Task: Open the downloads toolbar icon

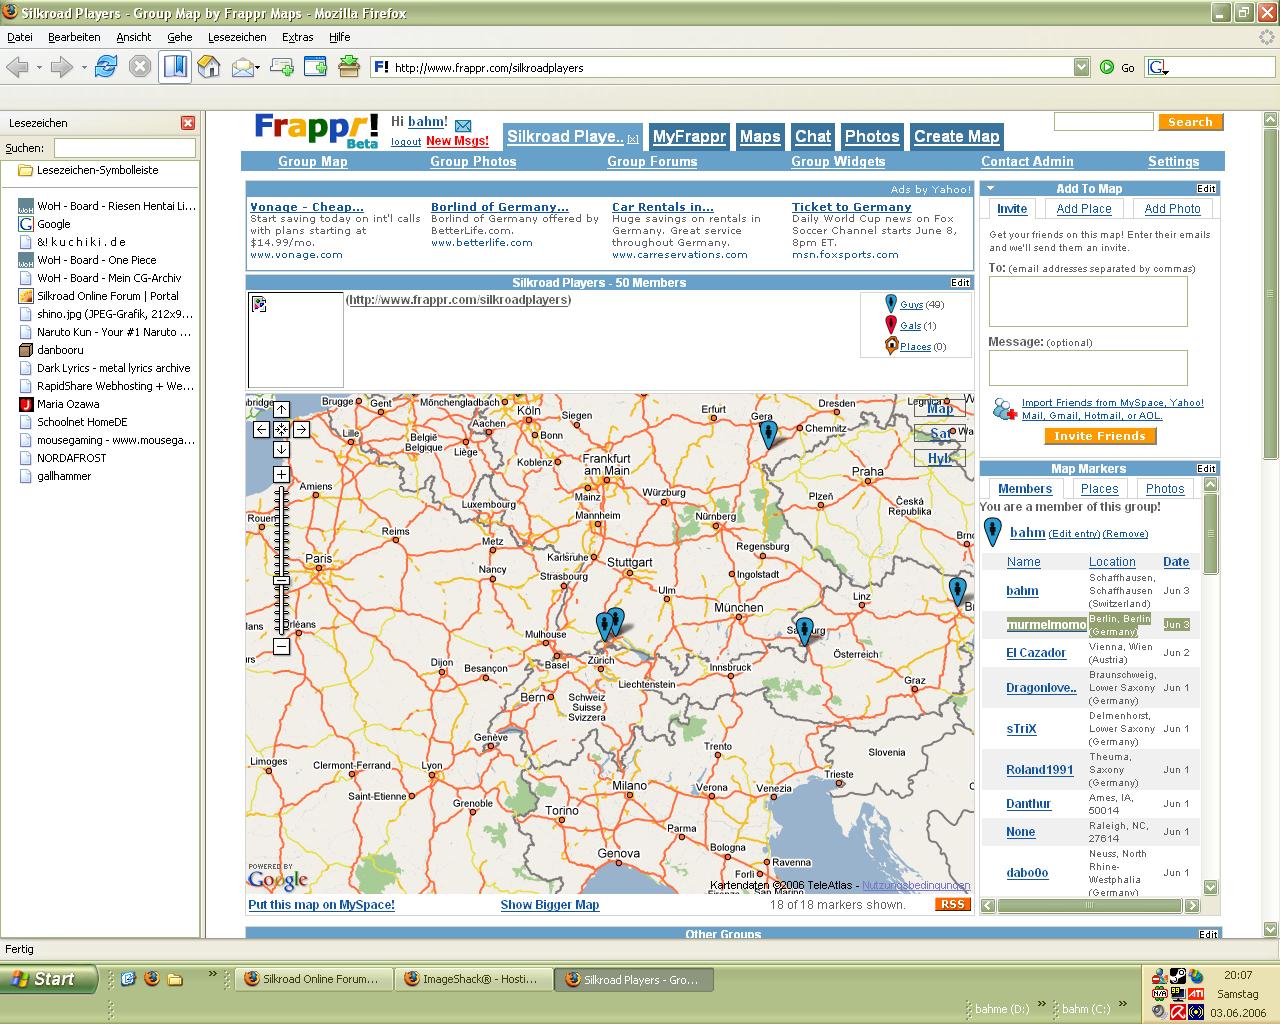Action: point(349,67)
